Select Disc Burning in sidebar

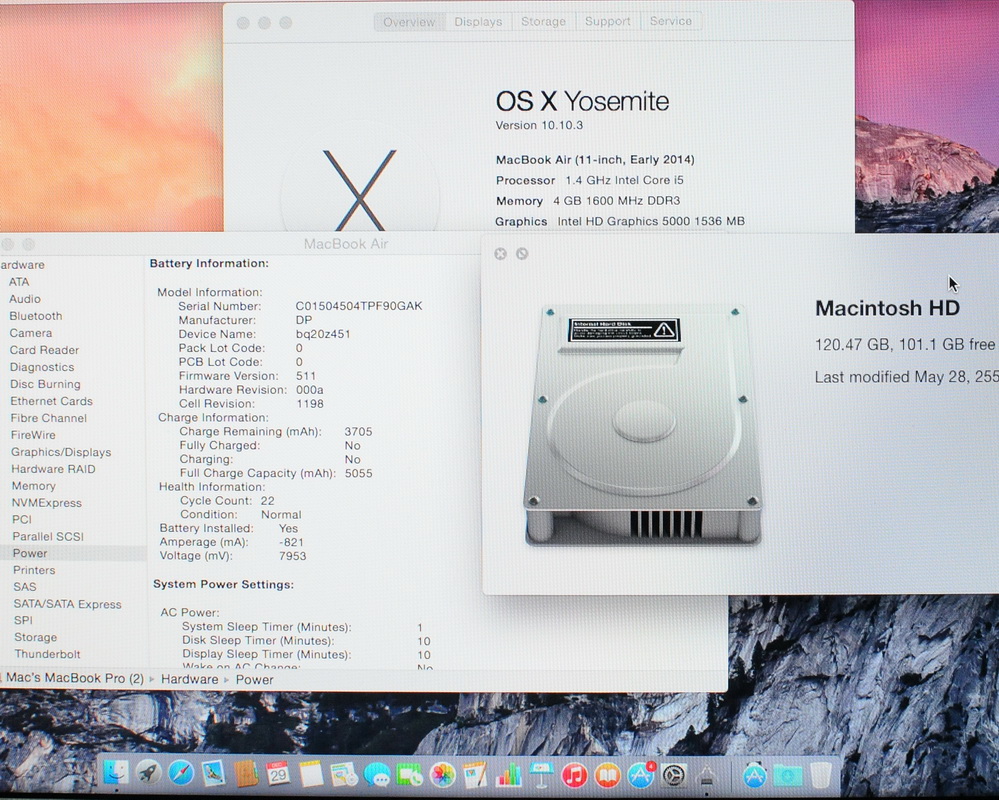pos(45,384)
